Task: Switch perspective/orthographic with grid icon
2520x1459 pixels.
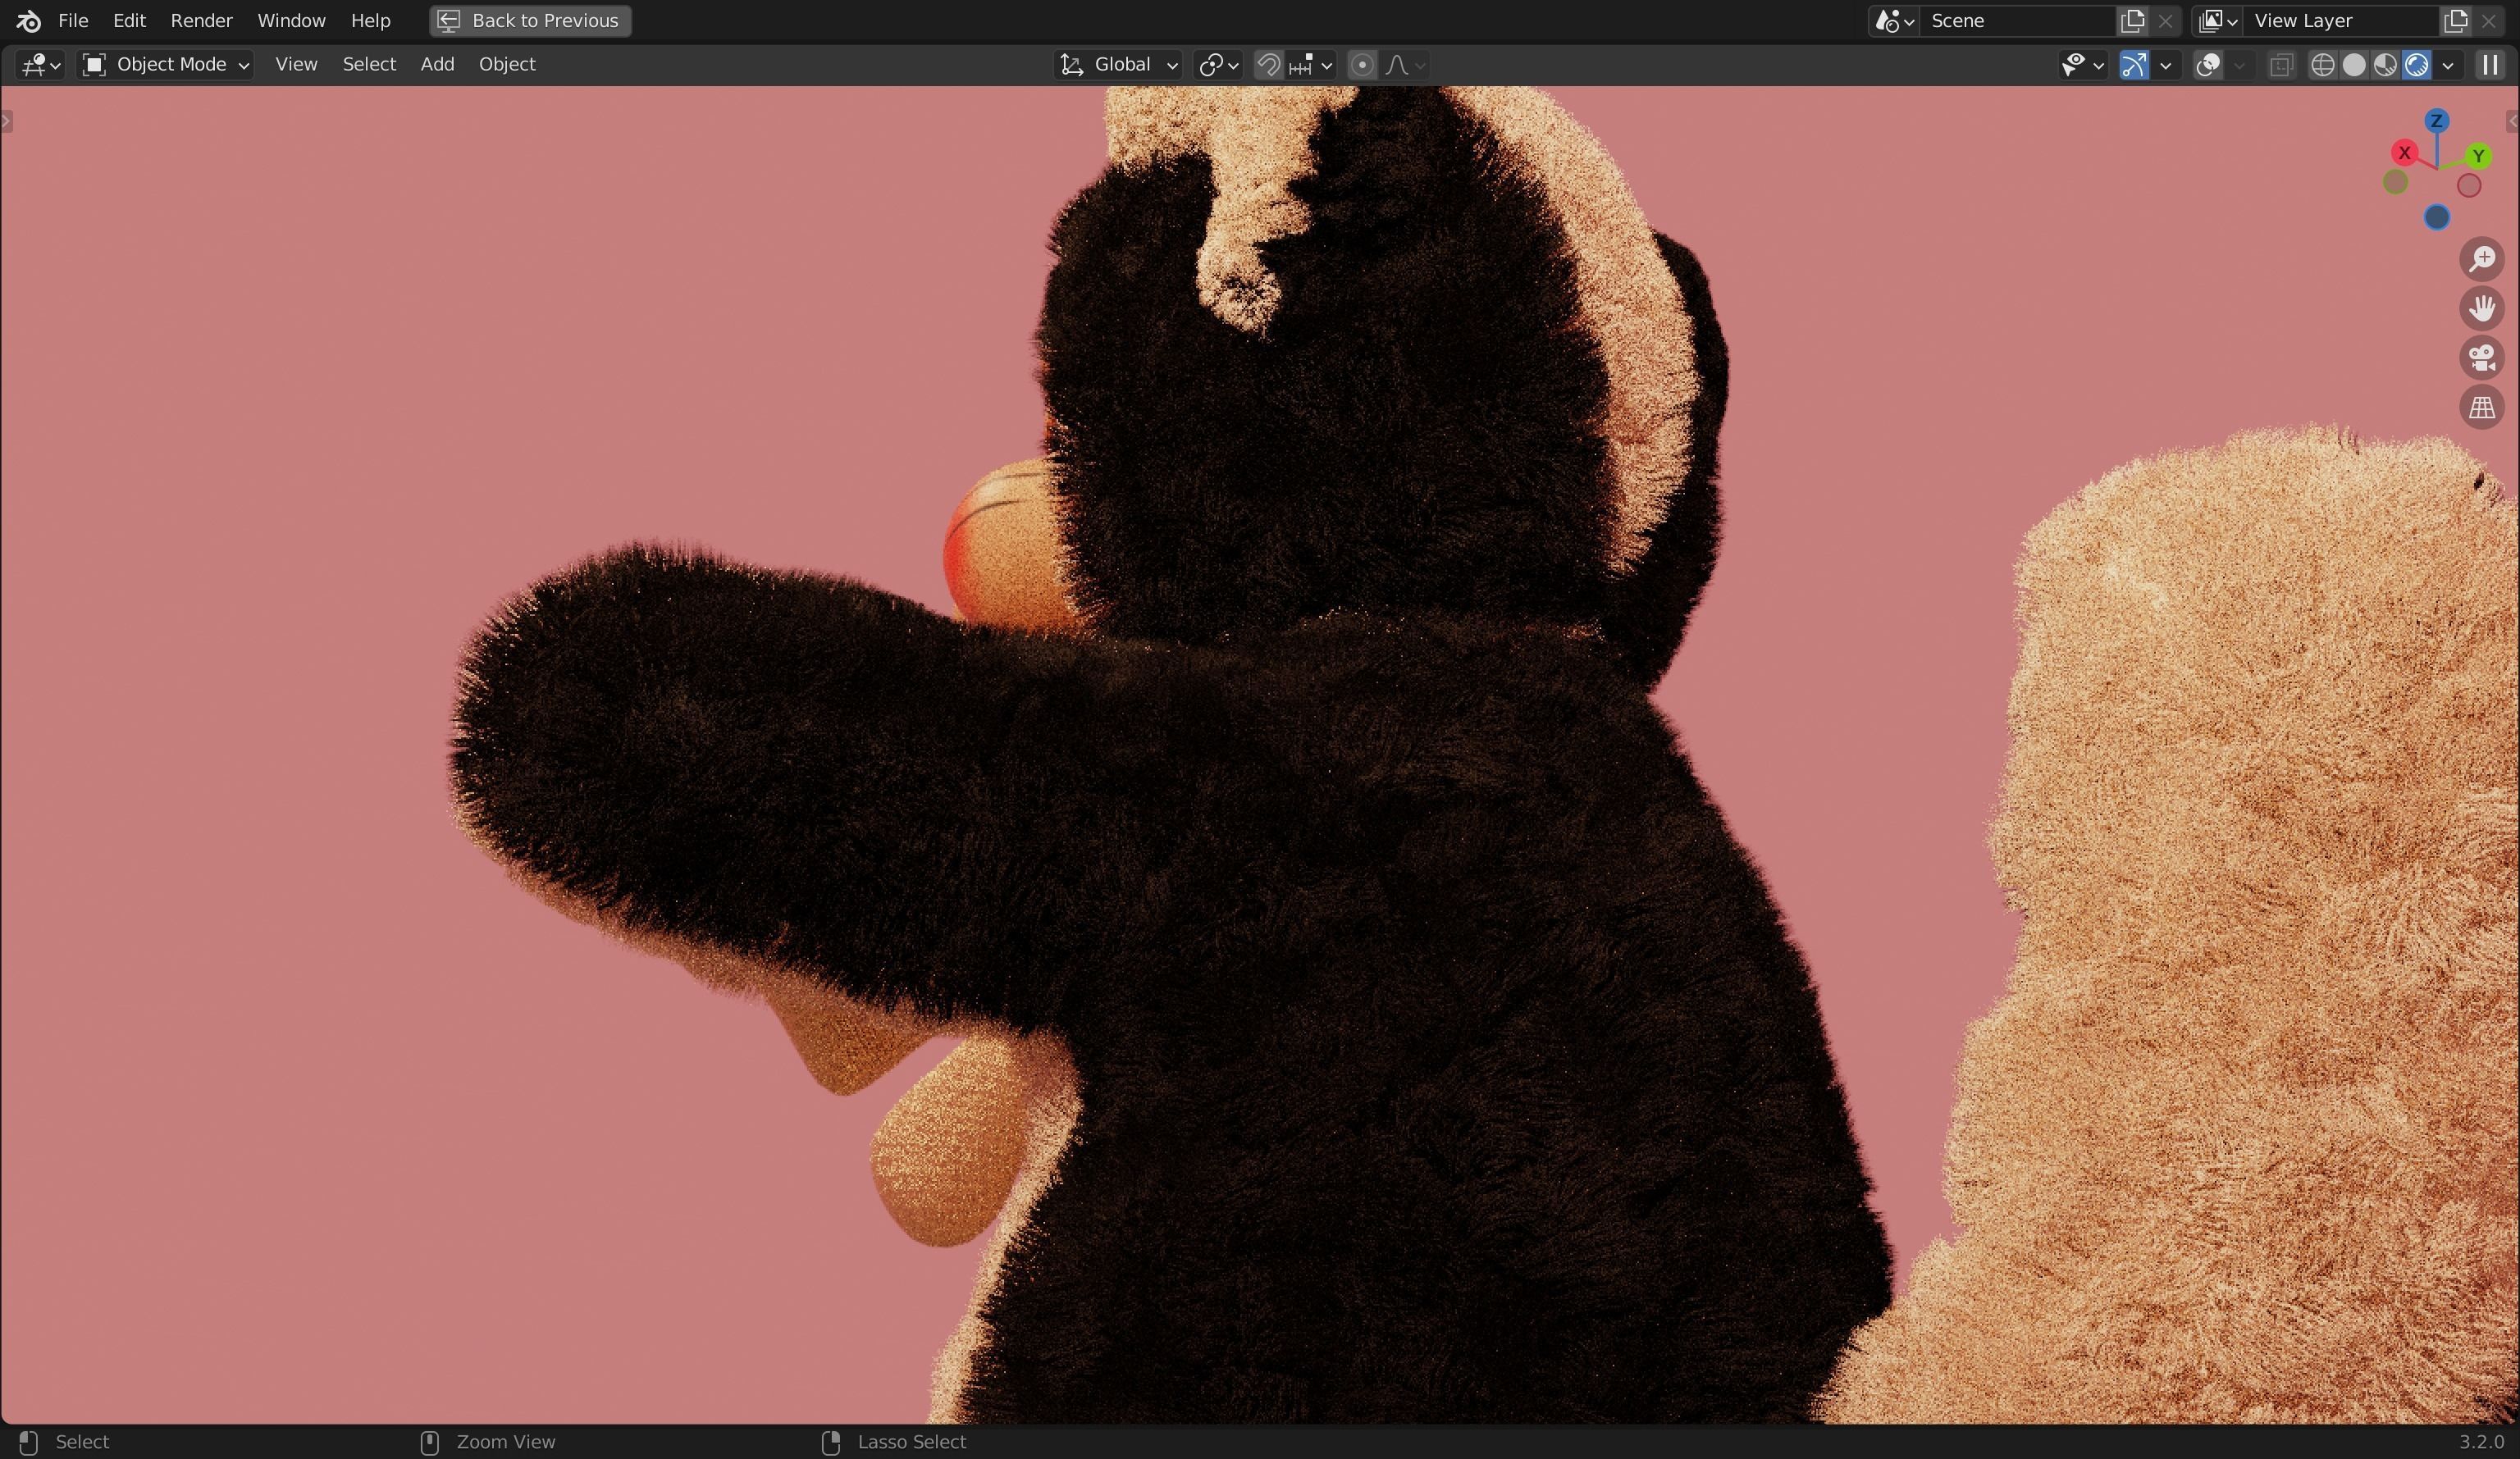Action: point(2481,407)
